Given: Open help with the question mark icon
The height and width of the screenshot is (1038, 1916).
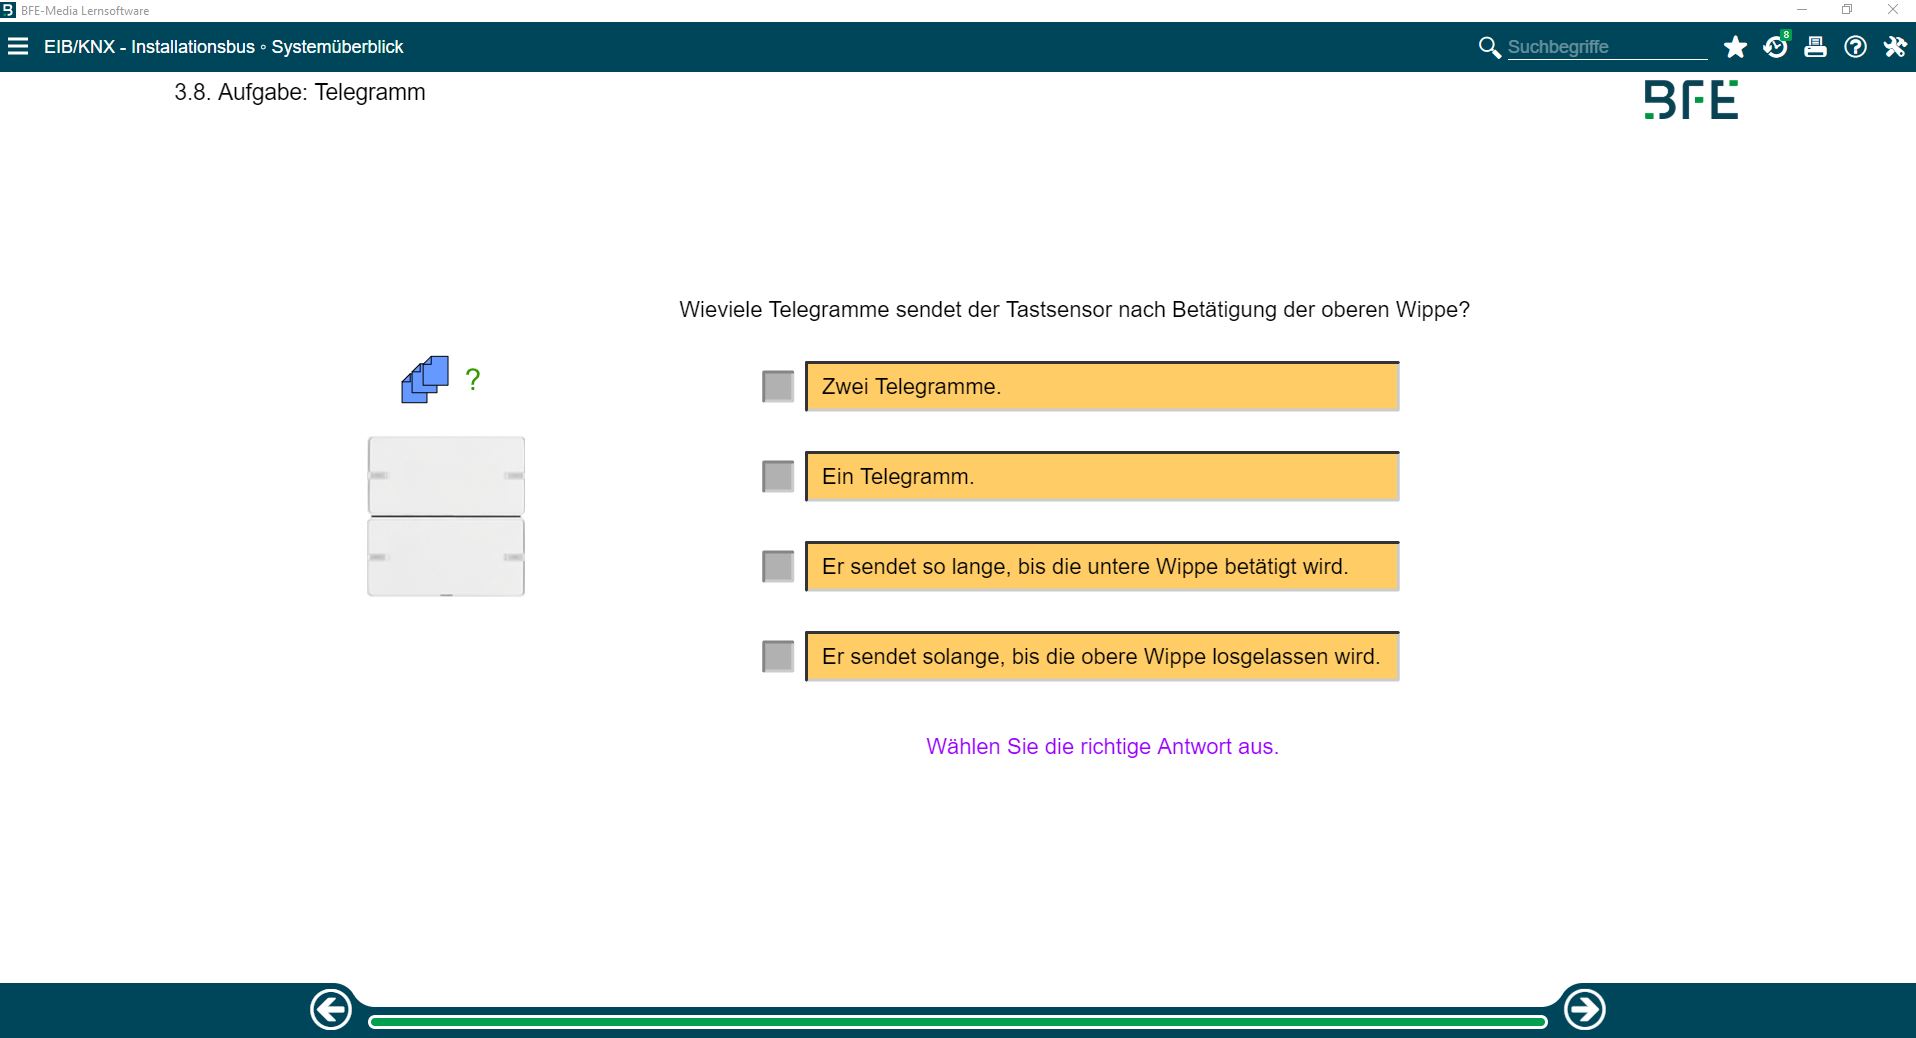Looking at the screenshot, I should 1855,47.
